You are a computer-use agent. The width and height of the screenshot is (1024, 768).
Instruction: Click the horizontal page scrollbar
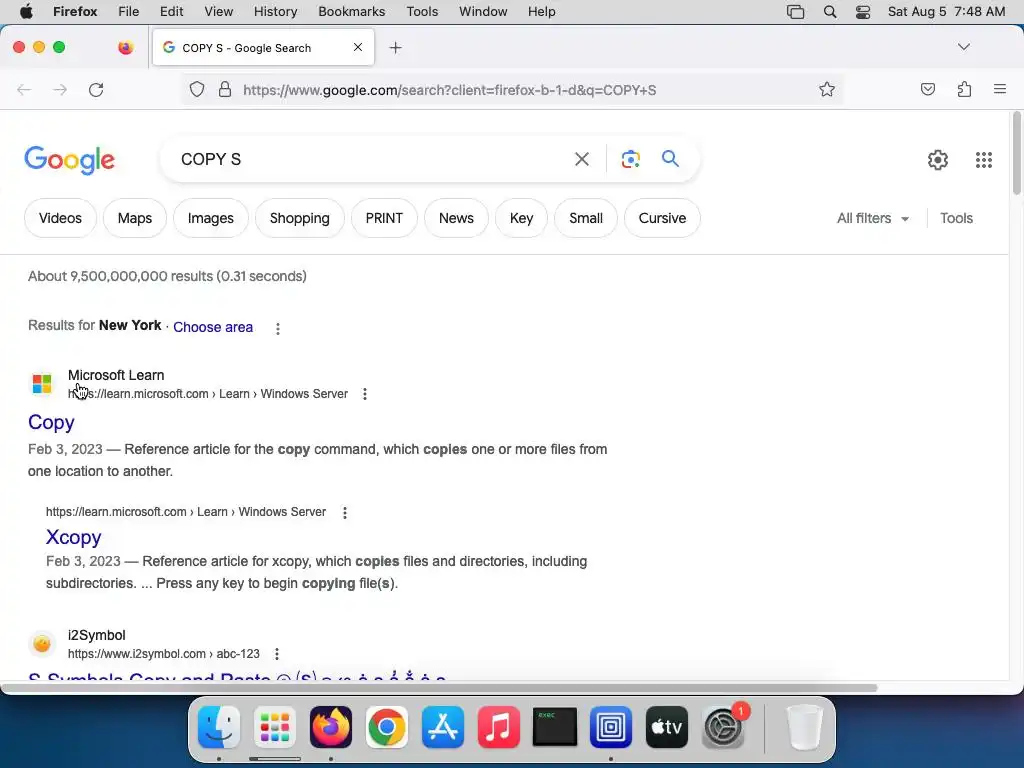(439, 688)
